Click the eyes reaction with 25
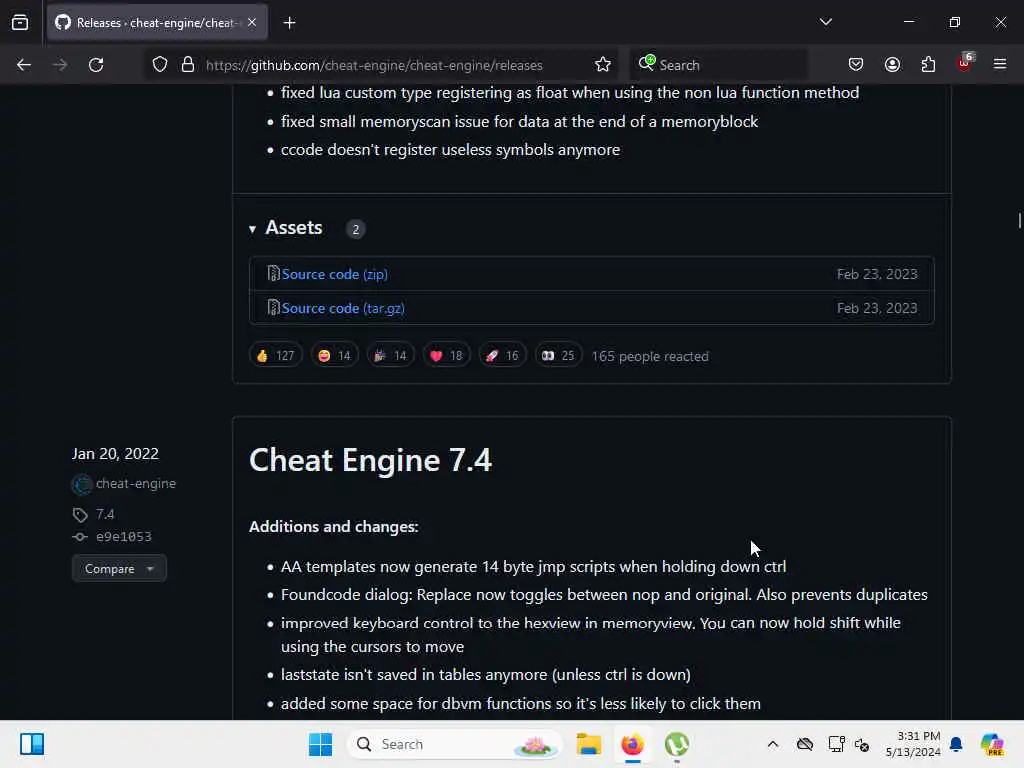The image size is (1024, 768). point(558,356)
